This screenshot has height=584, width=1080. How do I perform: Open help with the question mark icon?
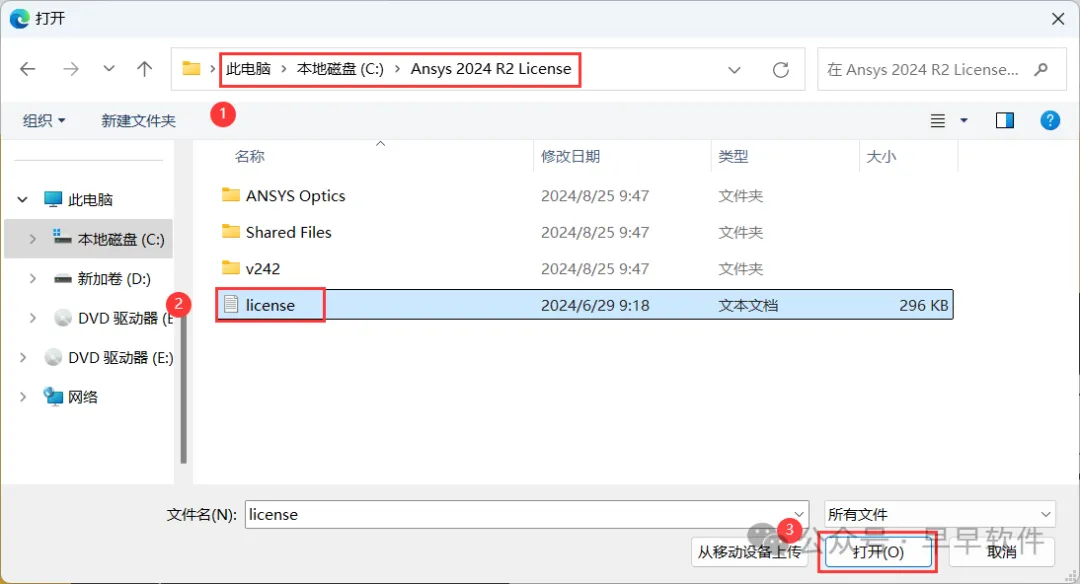point(1050,121)
